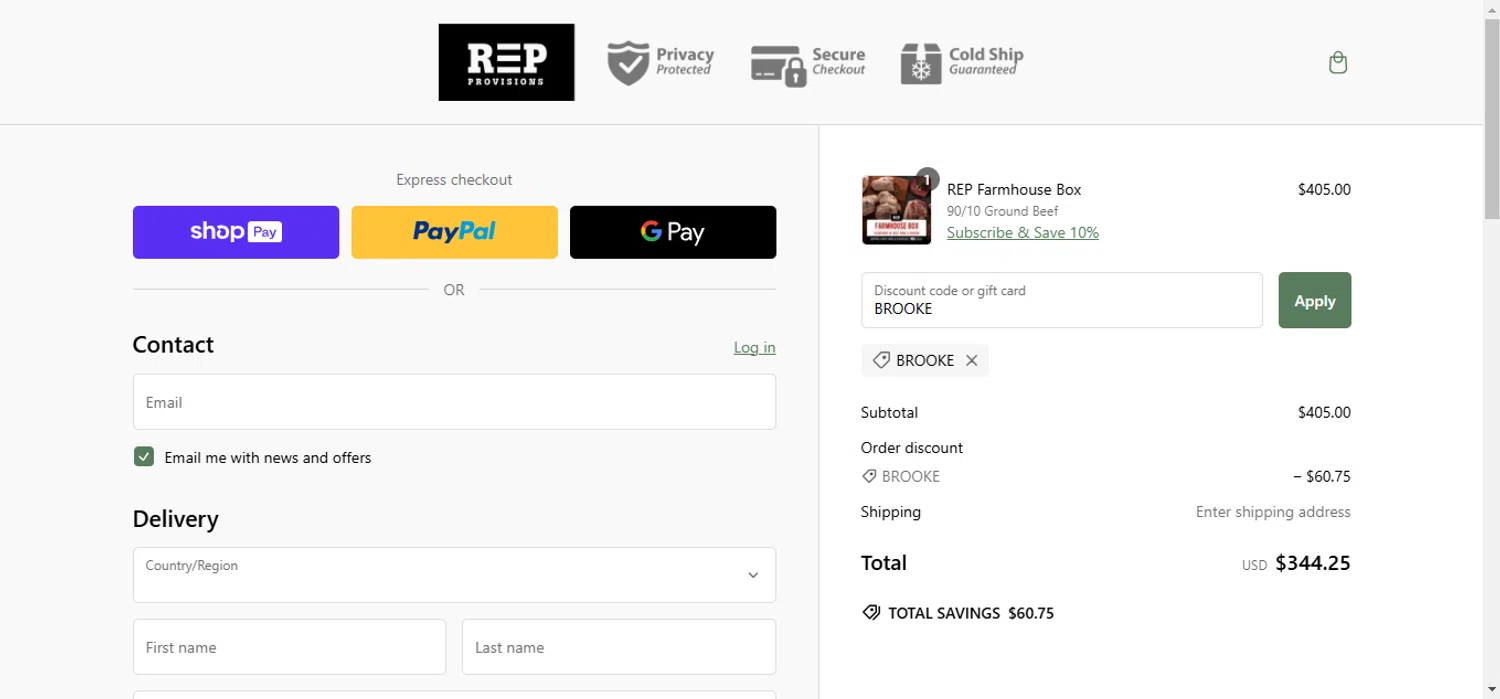Click the total amount $344.25
The width and height of the screenshot is (1500, 699).
[x=1313, y=563]
